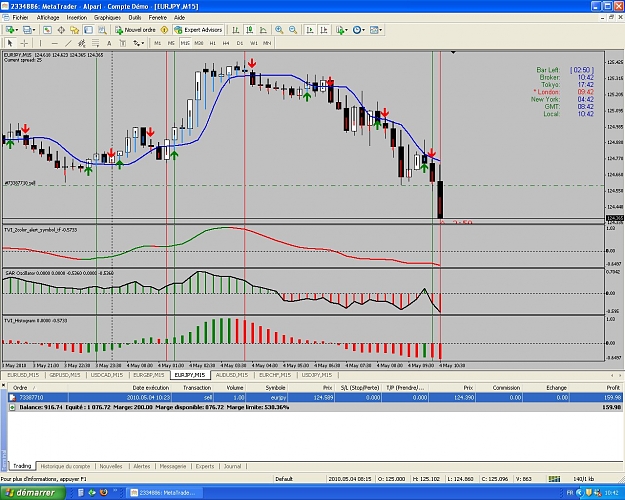Screen dimensions: 625x500
Task: Select the Trendline drawing tool
Action: pyautogui.click(x=68, y=43)
